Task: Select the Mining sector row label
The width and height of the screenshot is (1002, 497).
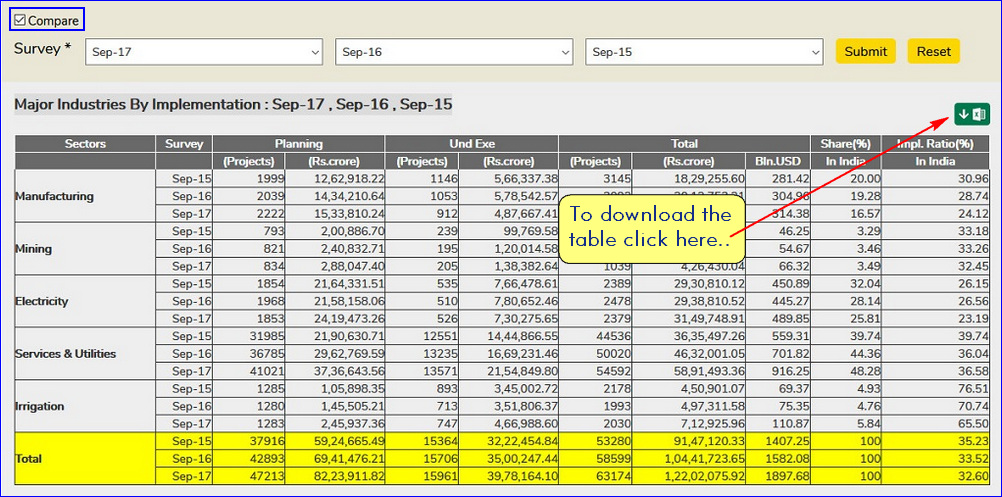Action: [34, 249]
